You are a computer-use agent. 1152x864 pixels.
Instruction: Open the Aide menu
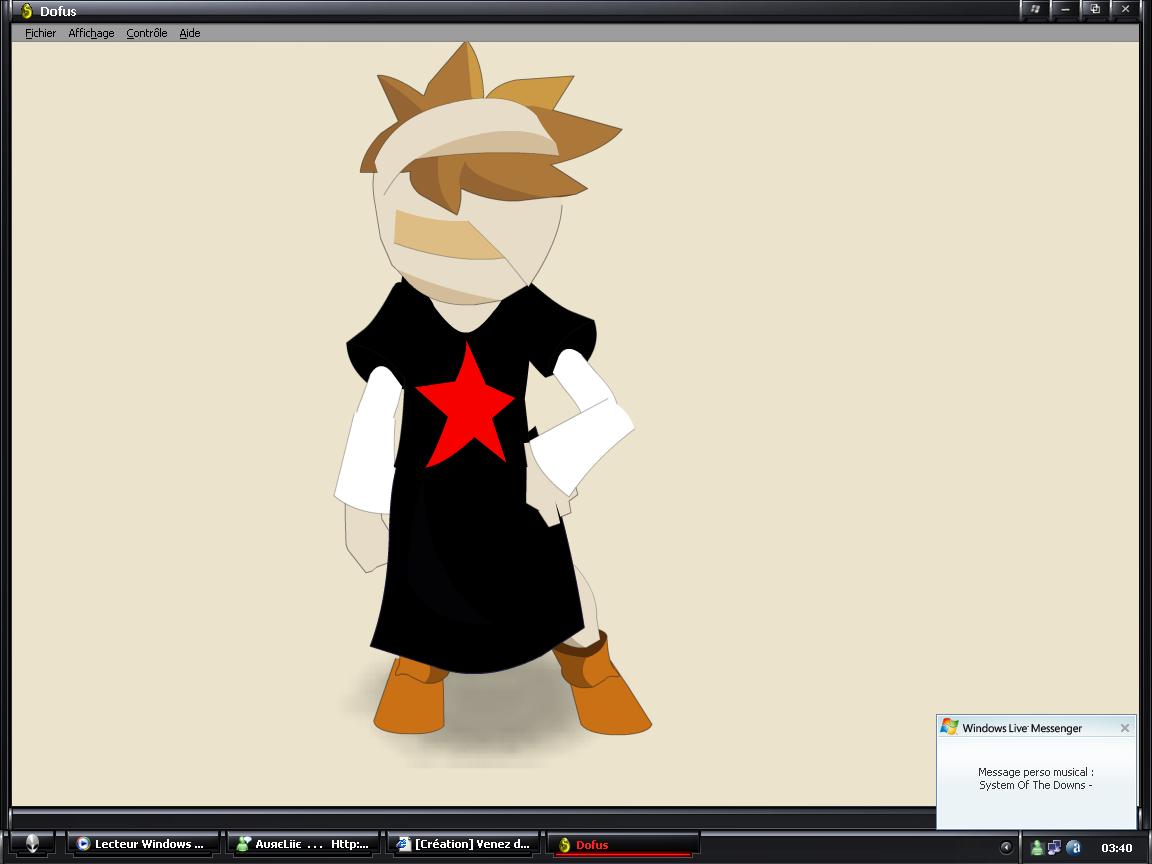pyautogui.click(x=190, y=33)
